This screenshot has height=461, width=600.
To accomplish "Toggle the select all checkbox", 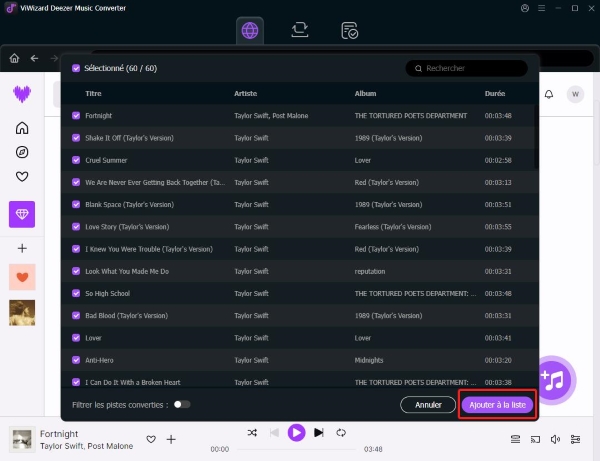I will pos(76,68).
